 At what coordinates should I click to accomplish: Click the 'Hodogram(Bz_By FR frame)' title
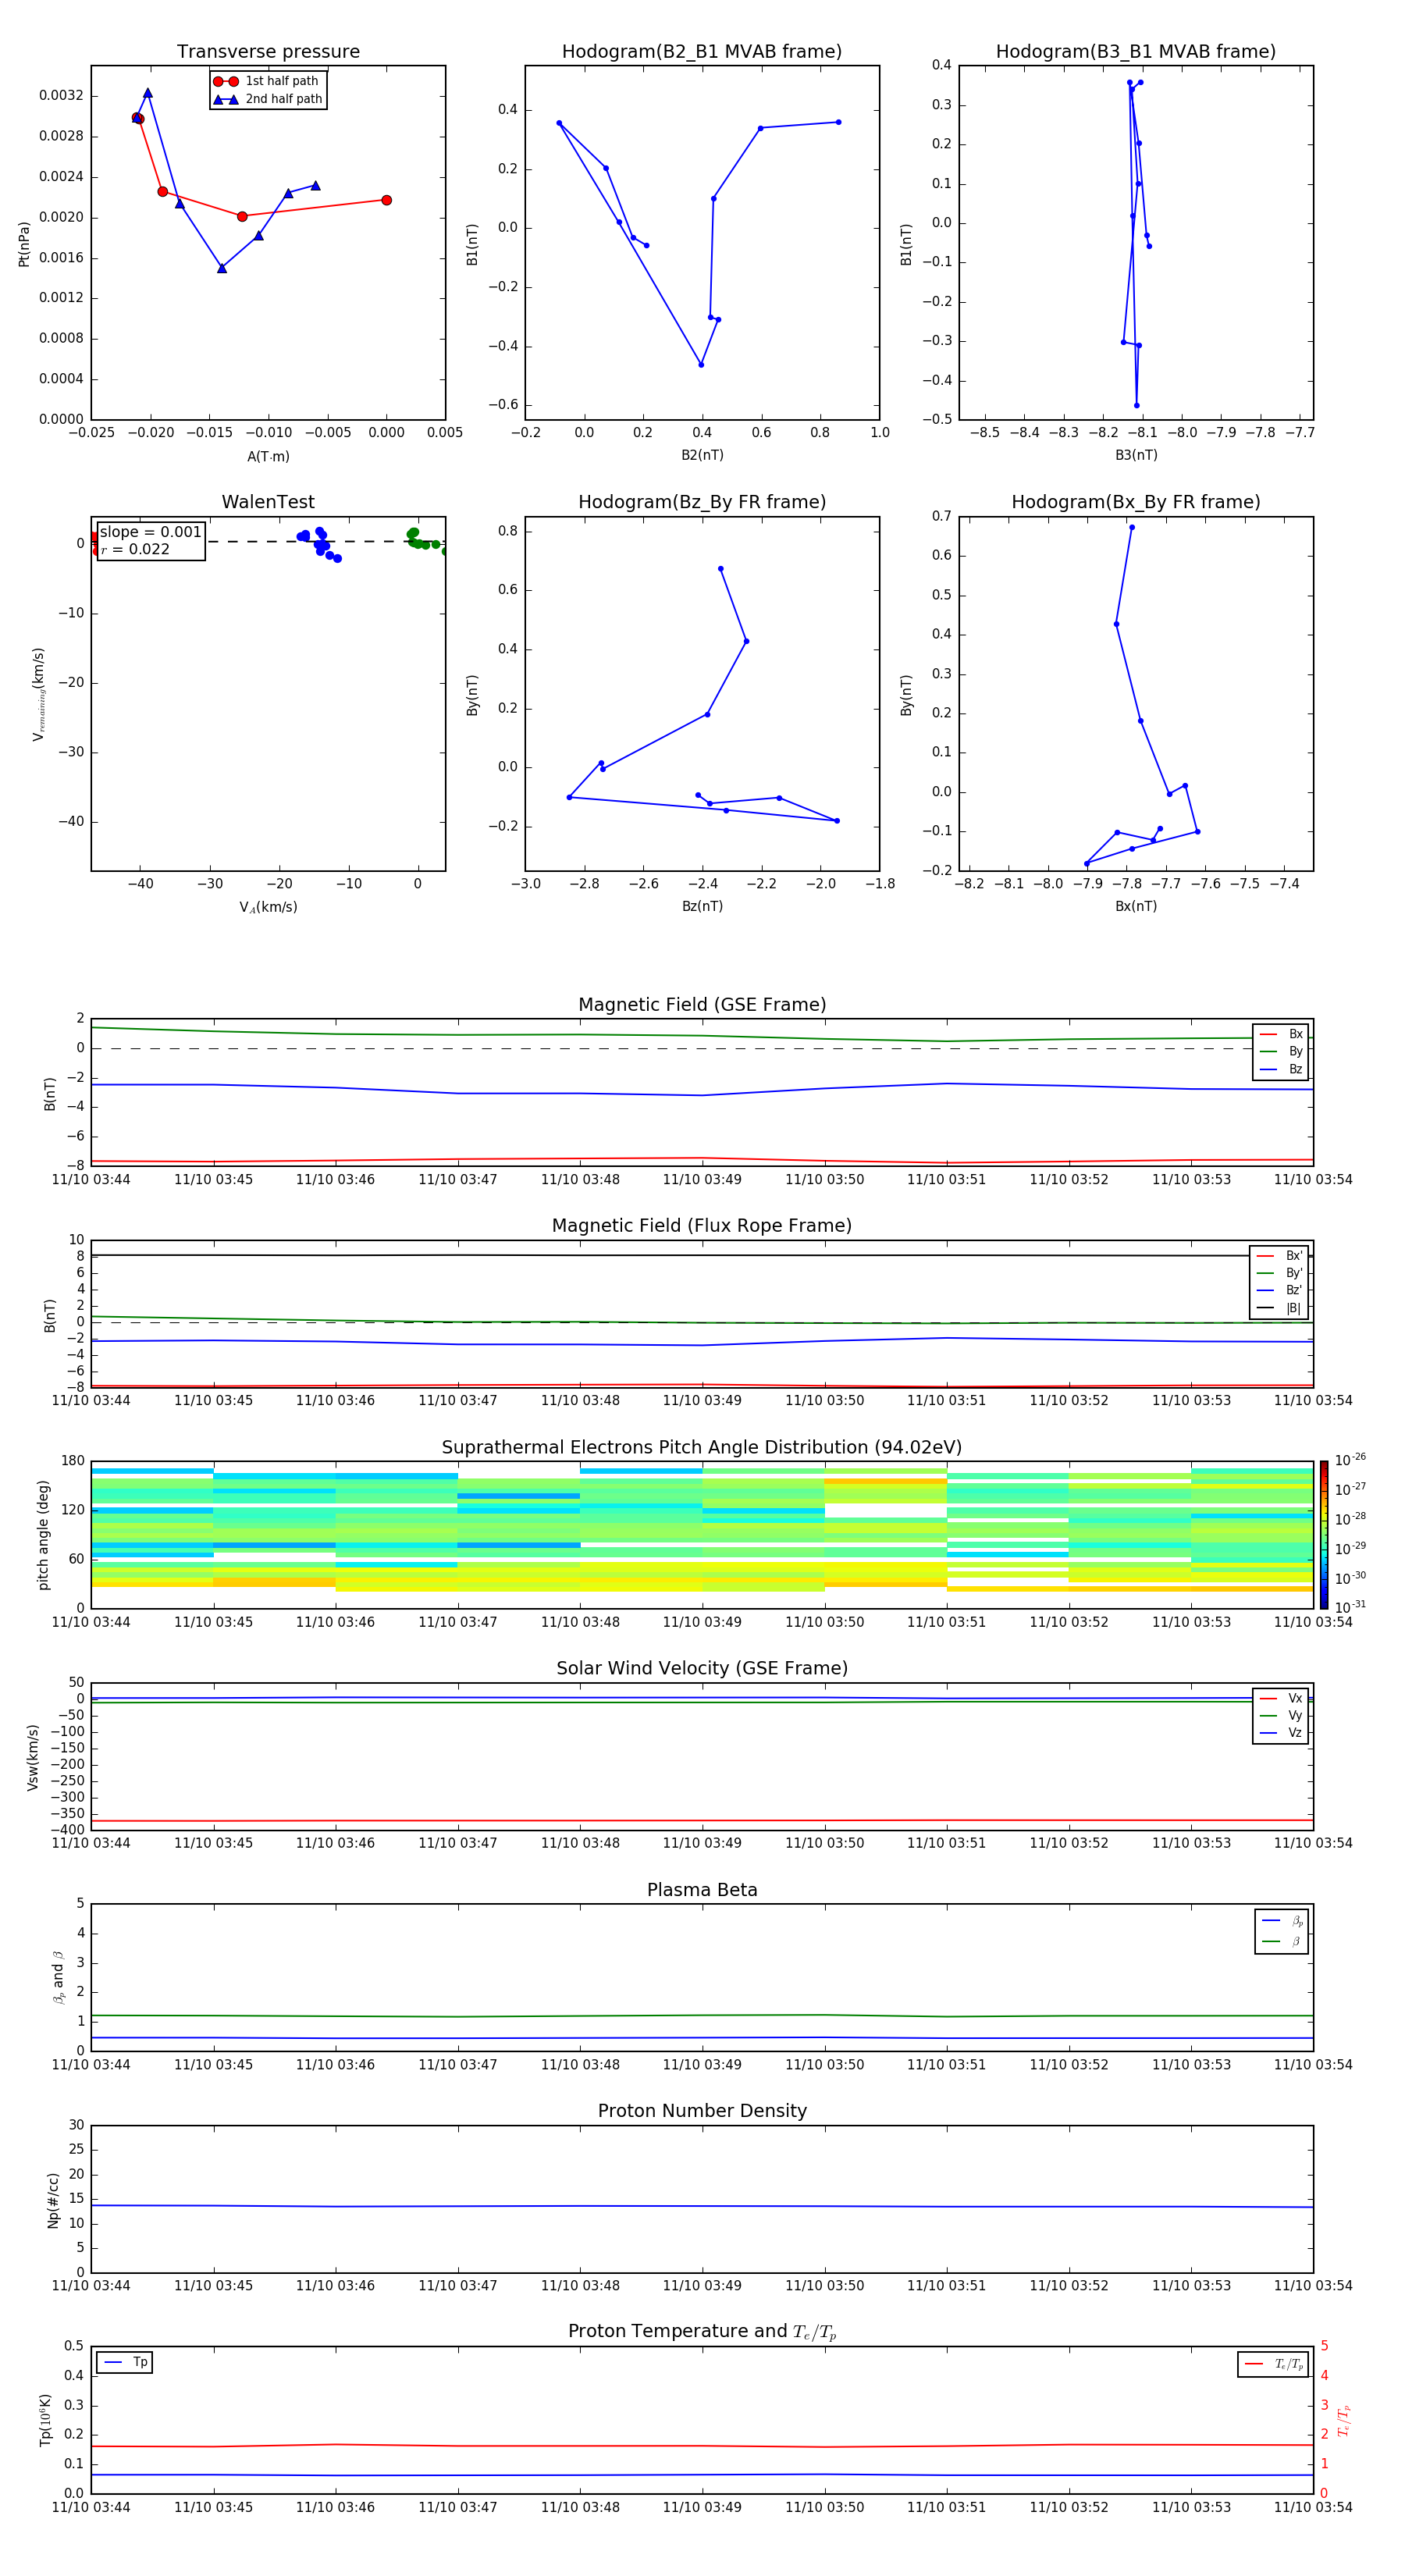click(702, 502)
